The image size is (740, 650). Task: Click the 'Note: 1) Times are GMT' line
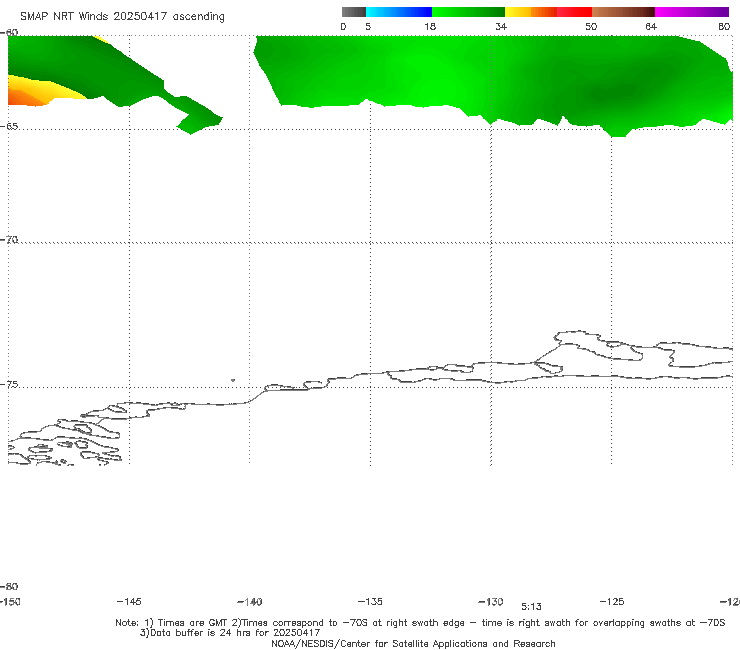coord(420,623)
